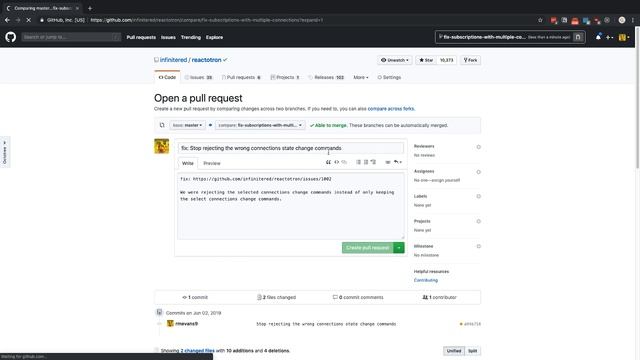Image resolution: width=640 pixels, height=360 pixels.
Task: Go back with browser back arrow
Action: click(x=7, y=20)
